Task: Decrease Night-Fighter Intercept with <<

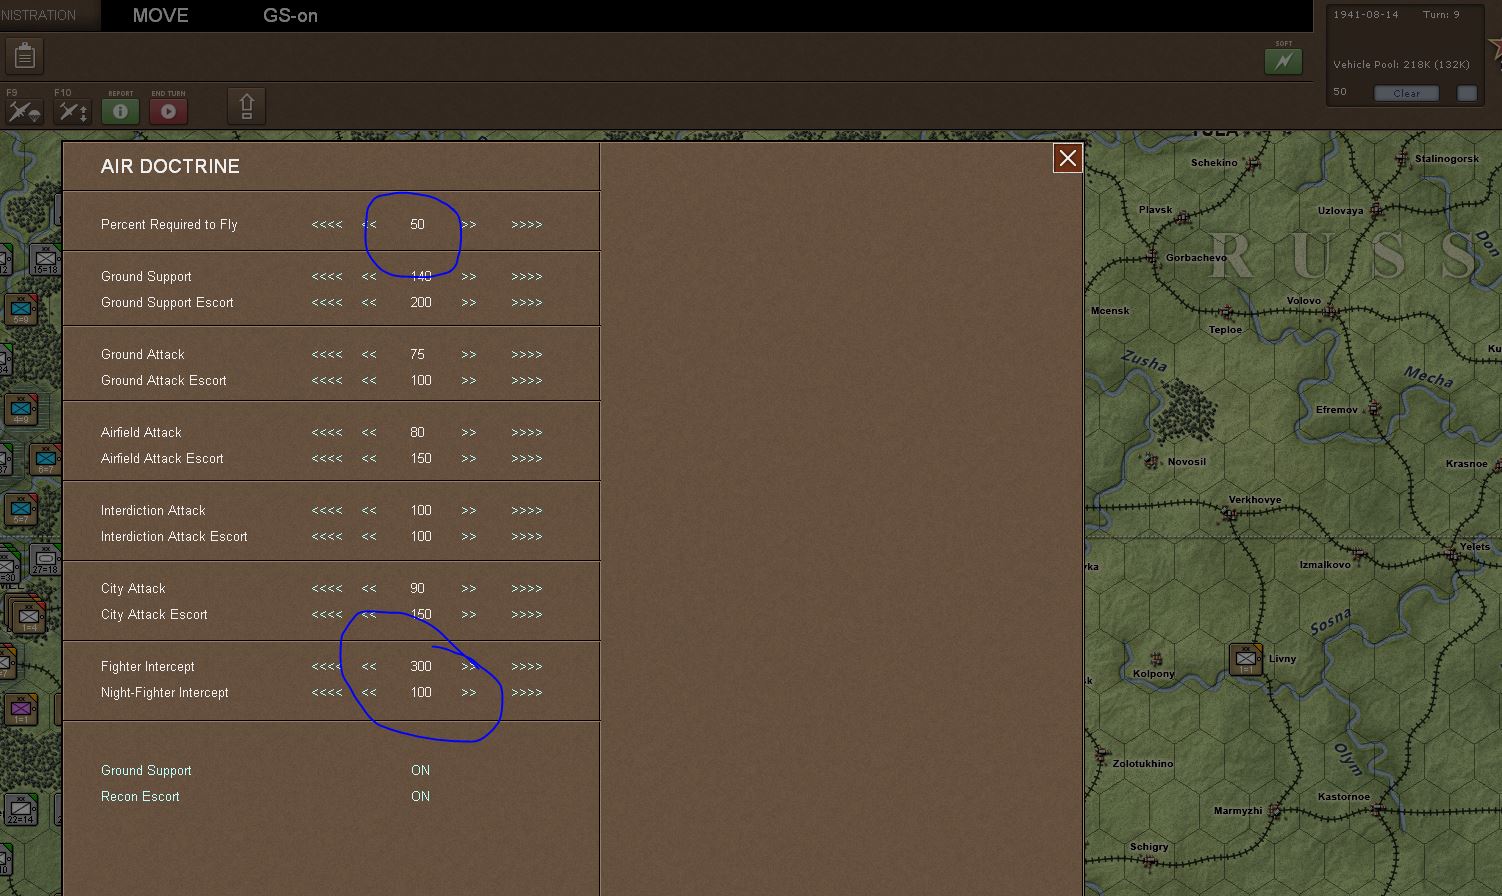Action: [369, 692]
